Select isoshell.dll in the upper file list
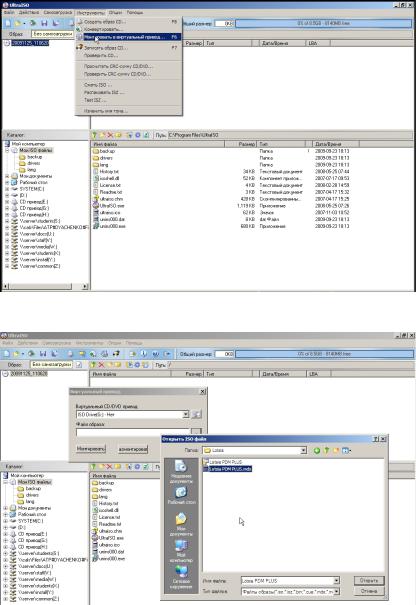 pyautogui.click(x=106, y=178)
